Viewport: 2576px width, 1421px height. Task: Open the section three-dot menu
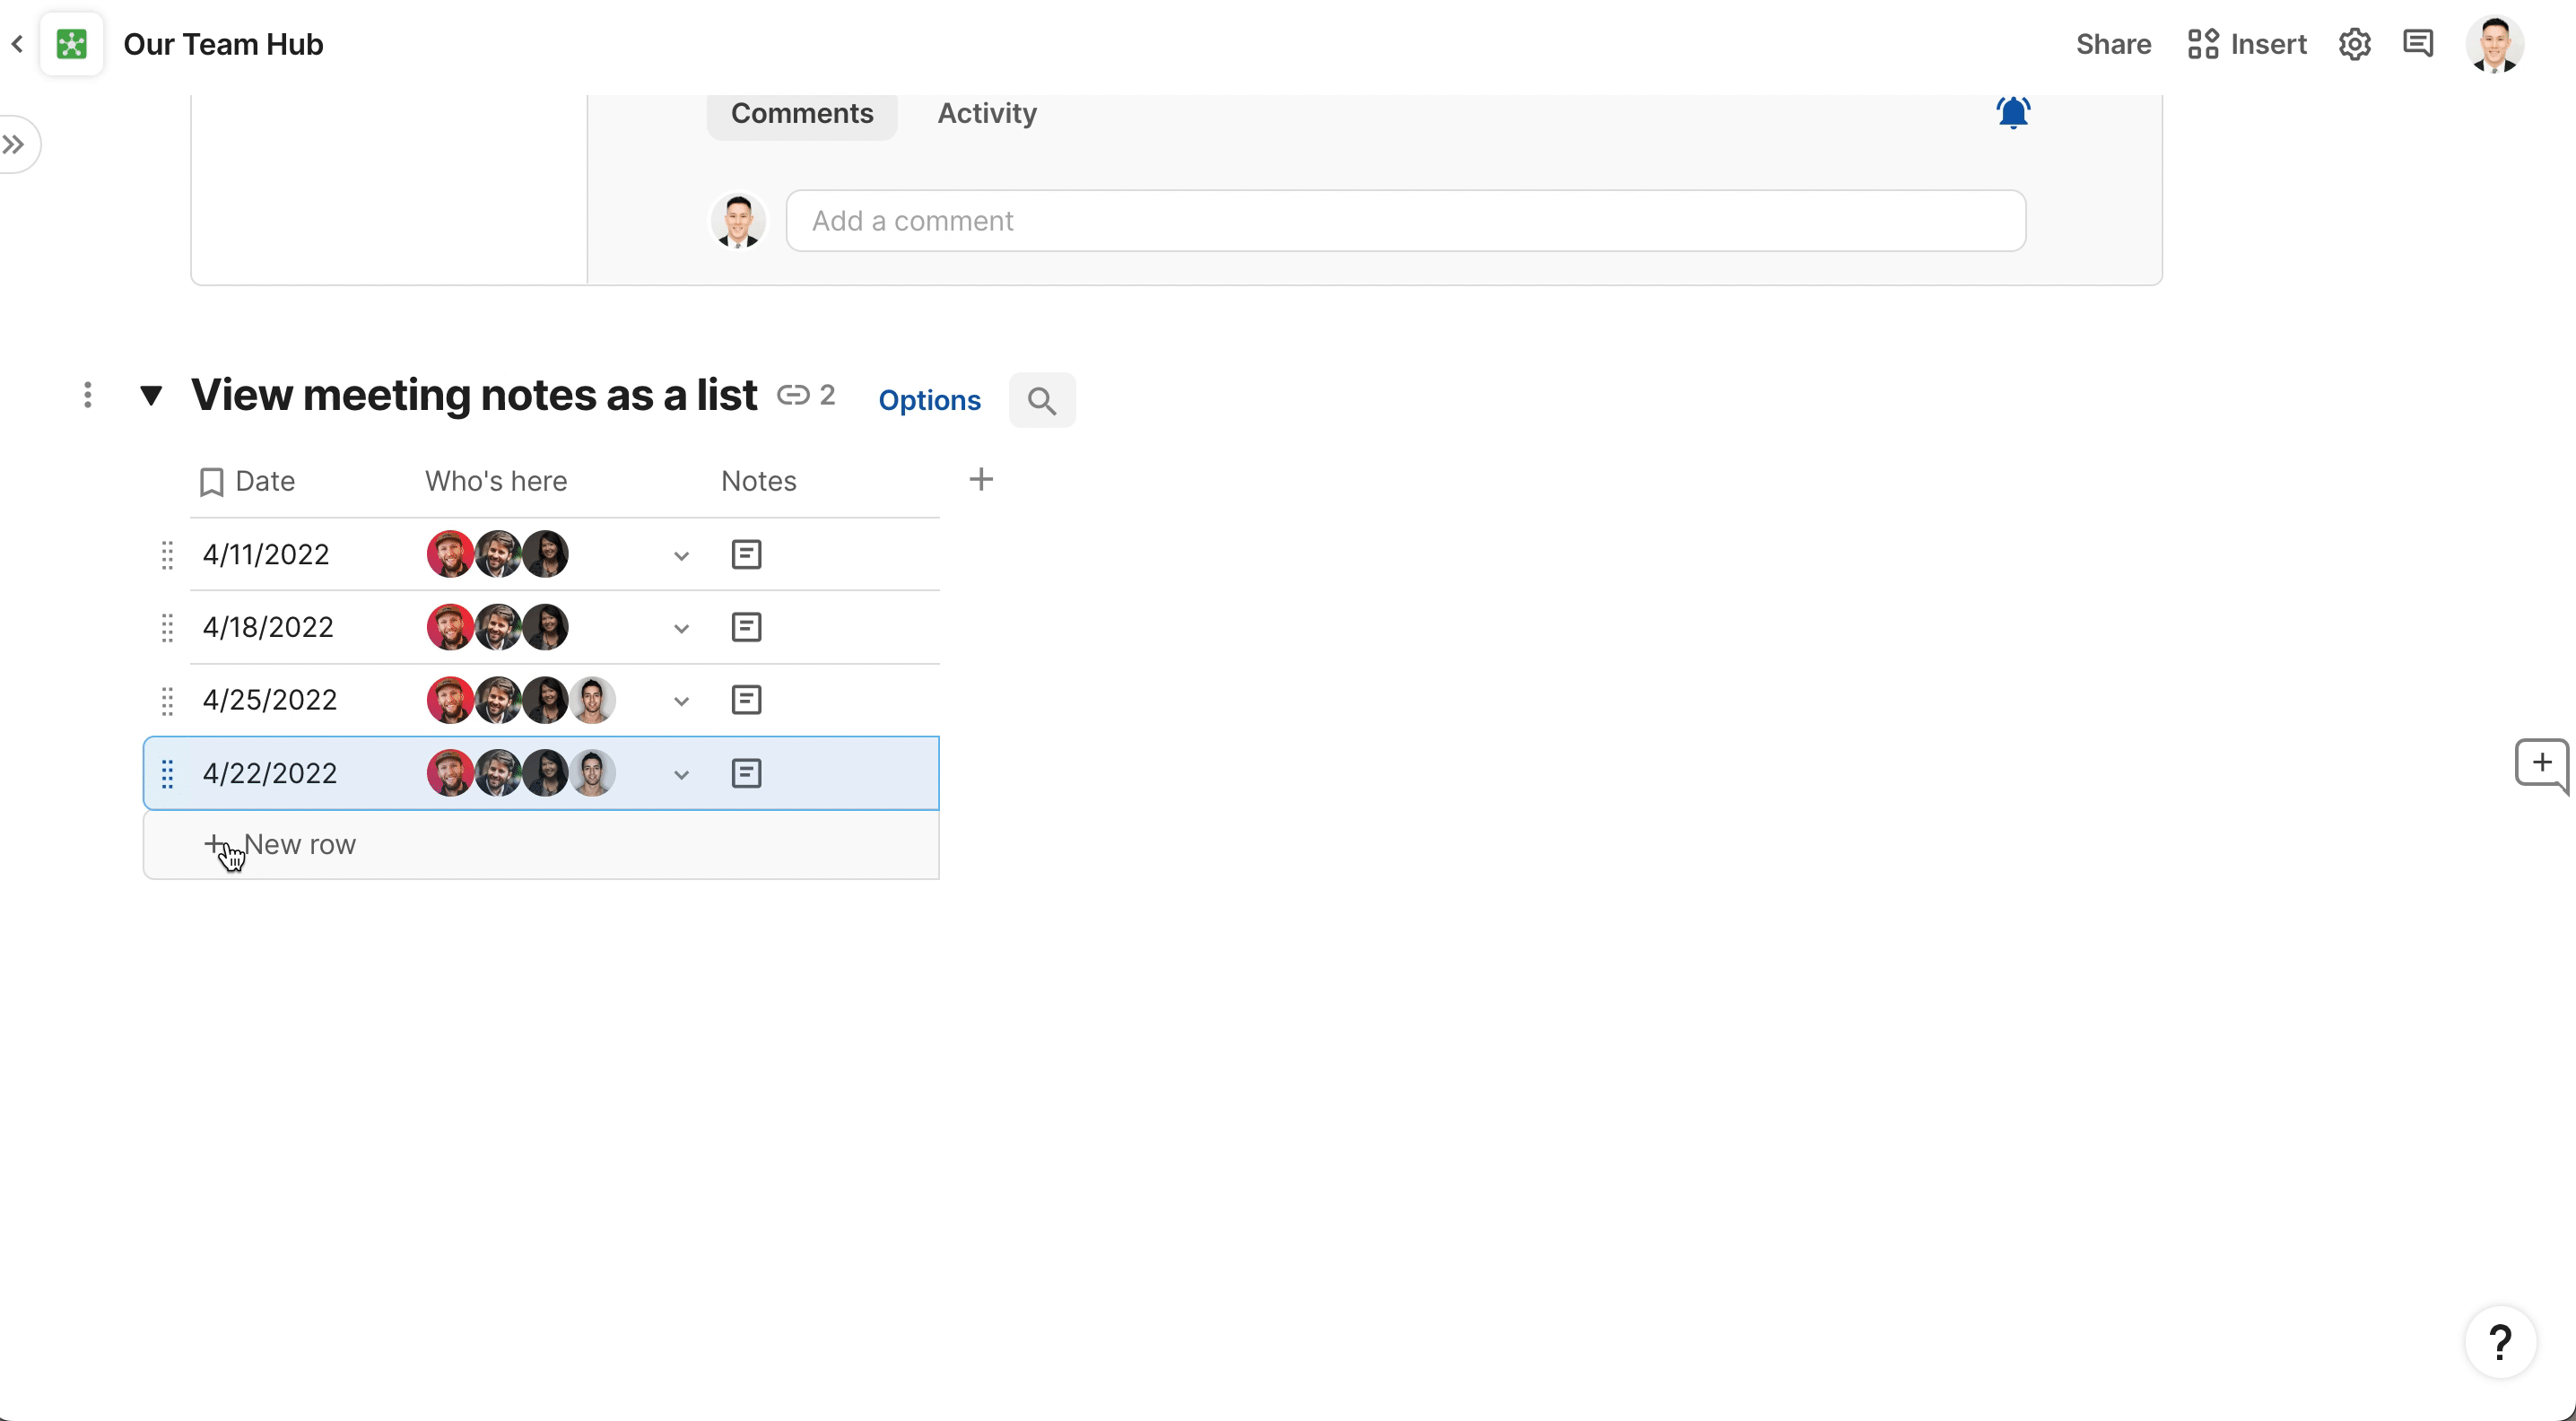(88, 395)
